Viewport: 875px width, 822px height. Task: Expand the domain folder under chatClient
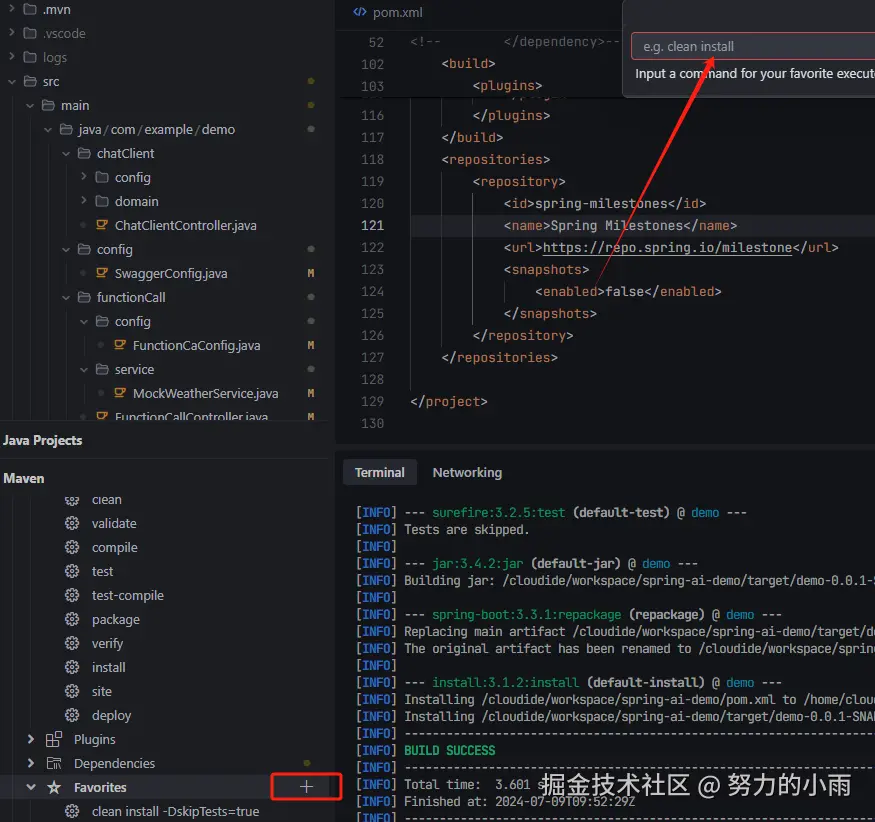(x=84, y=201)
